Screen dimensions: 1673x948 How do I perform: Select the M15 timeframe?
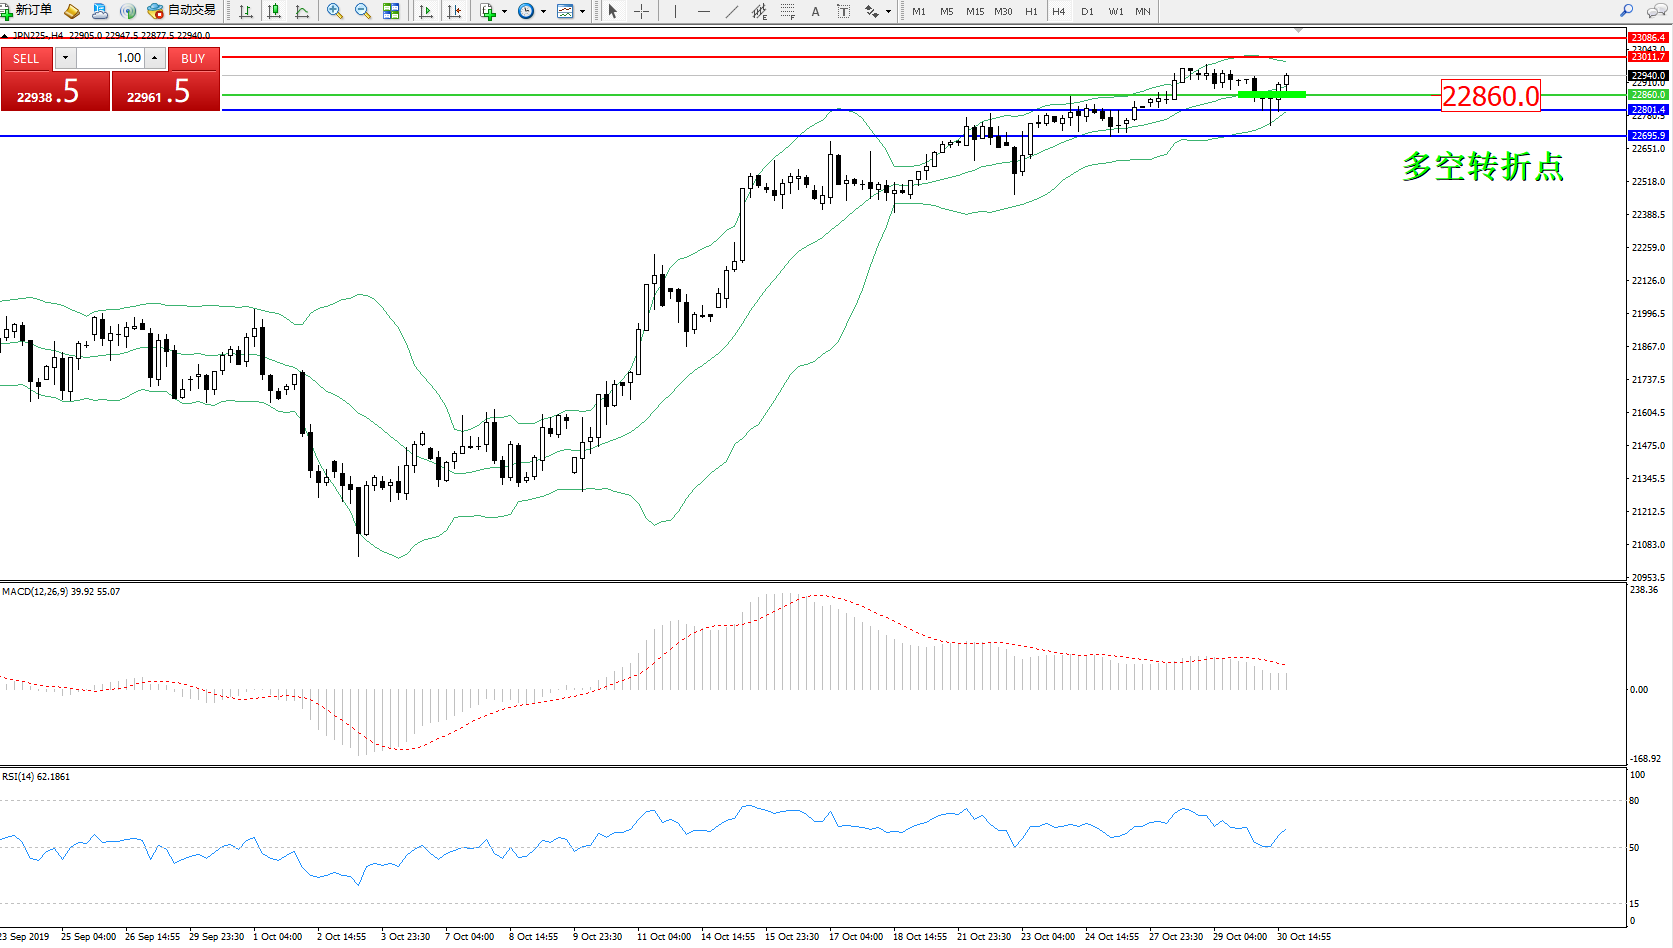tap(974, 11)
